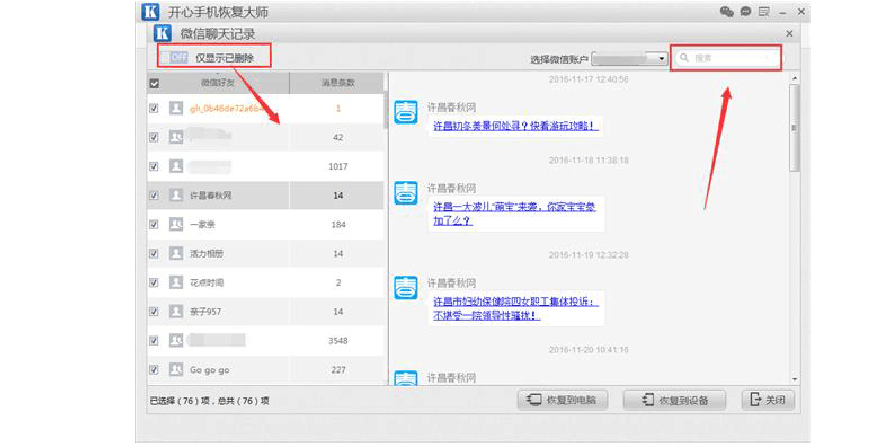Uncheck the 花点时间 checkbox
Viewport: 893px width, 443px height.
point(153,282)
